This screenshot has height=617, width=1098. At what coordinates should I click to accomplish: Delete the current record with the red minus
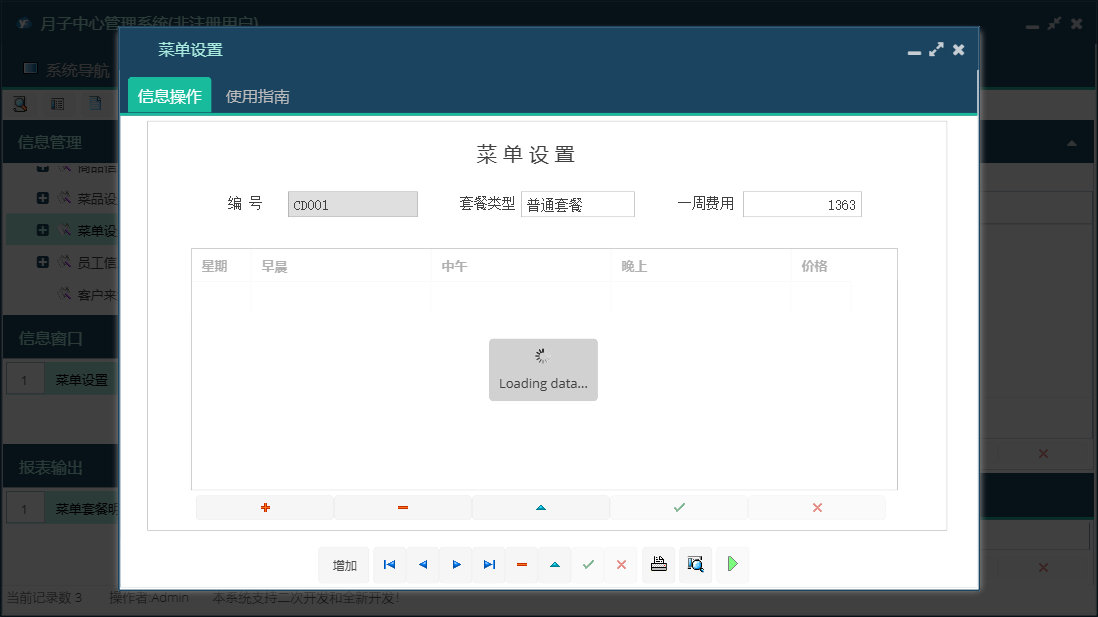pyautogui.click(x=521, y=564)
